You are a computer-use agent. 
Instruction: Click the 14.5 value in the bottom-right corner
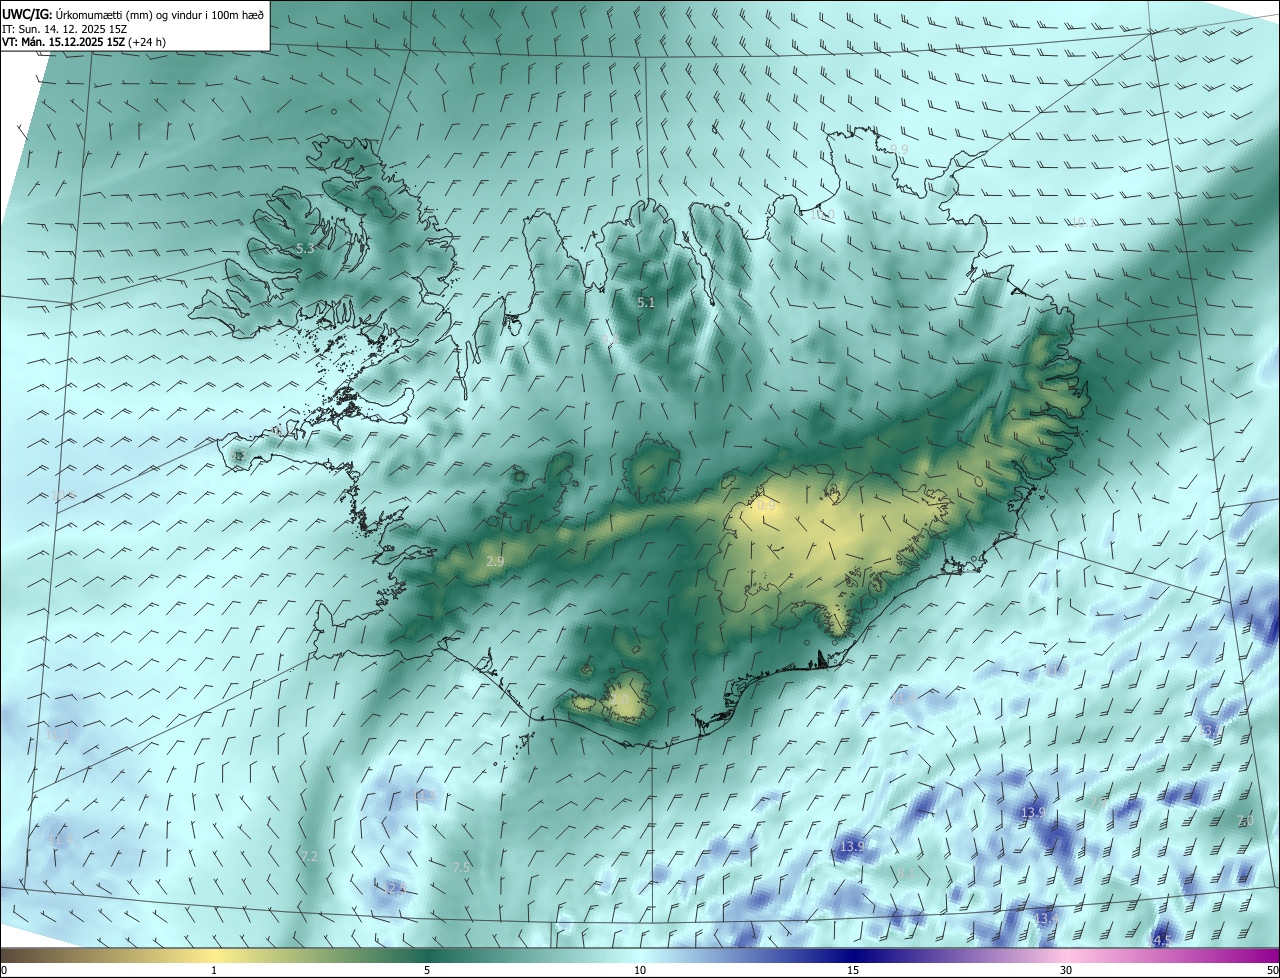pyautogui.click(x=1159, y=941)
